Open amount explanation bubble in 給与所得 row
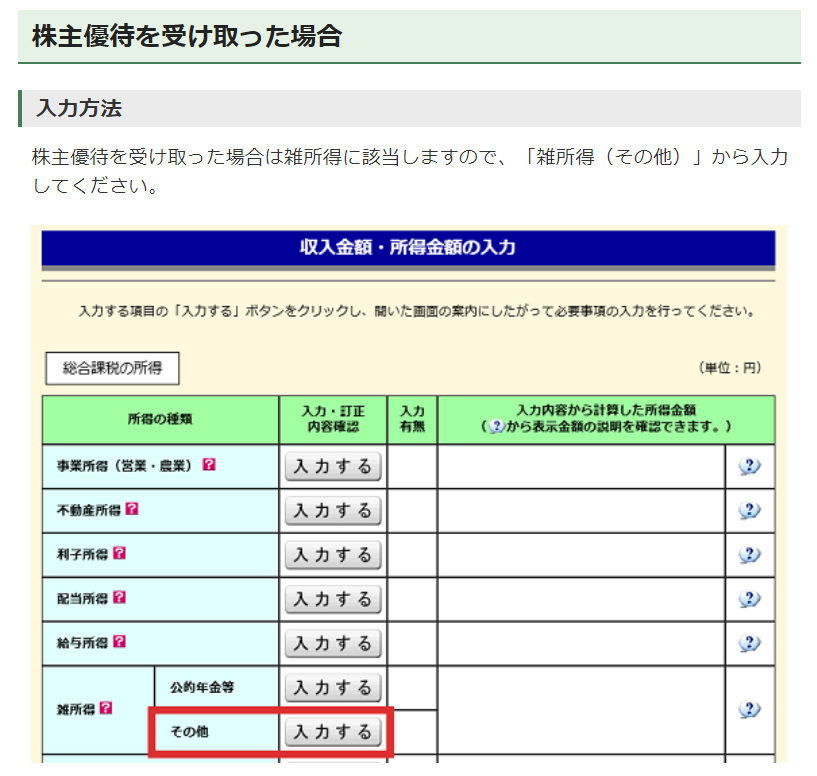This screenshot has width=817, height=776. point(749,643)
